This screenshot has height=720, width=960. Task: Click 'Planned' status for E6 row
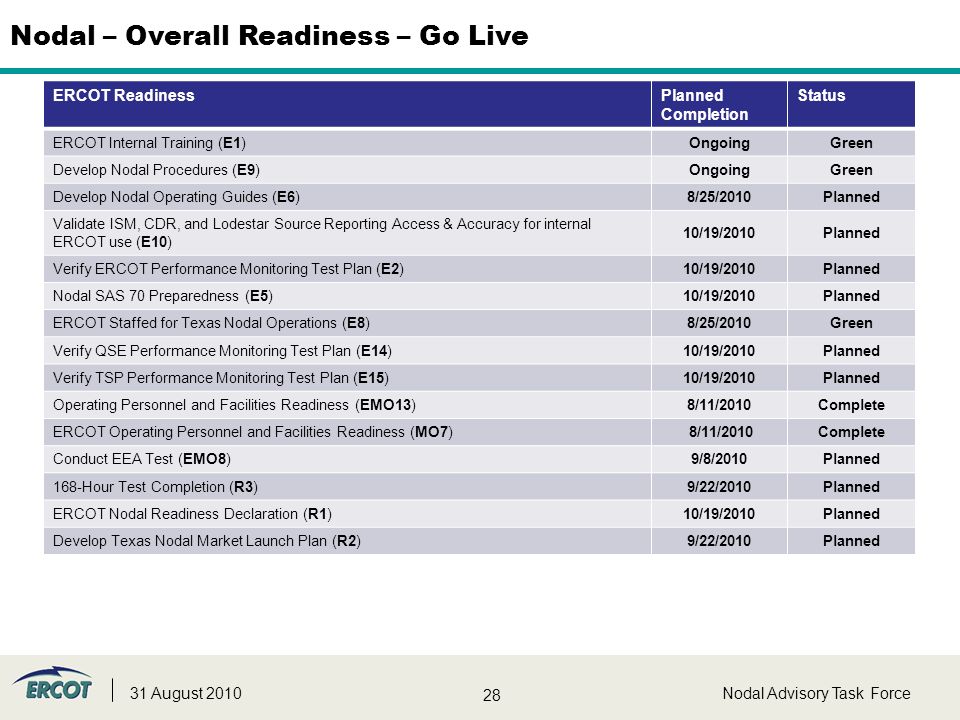point(851,197)
